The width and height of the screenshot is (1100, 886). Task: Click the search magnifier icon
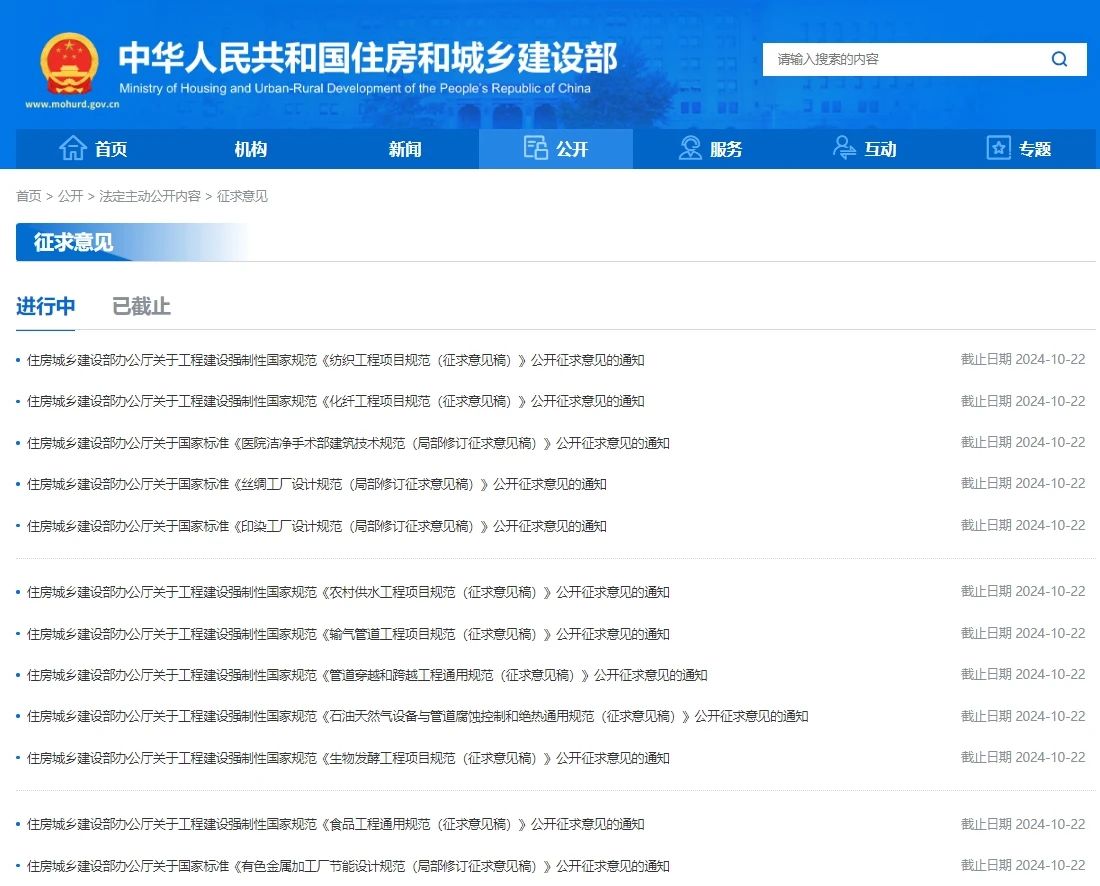1059,59
